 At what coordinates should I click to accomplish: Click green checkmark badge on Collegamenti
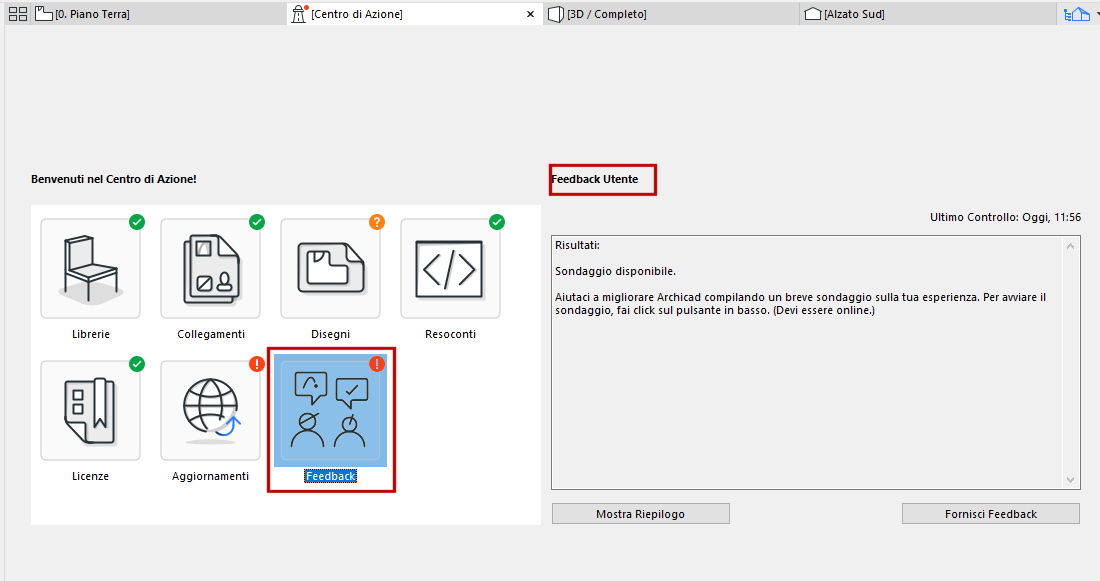coord(257,222)
